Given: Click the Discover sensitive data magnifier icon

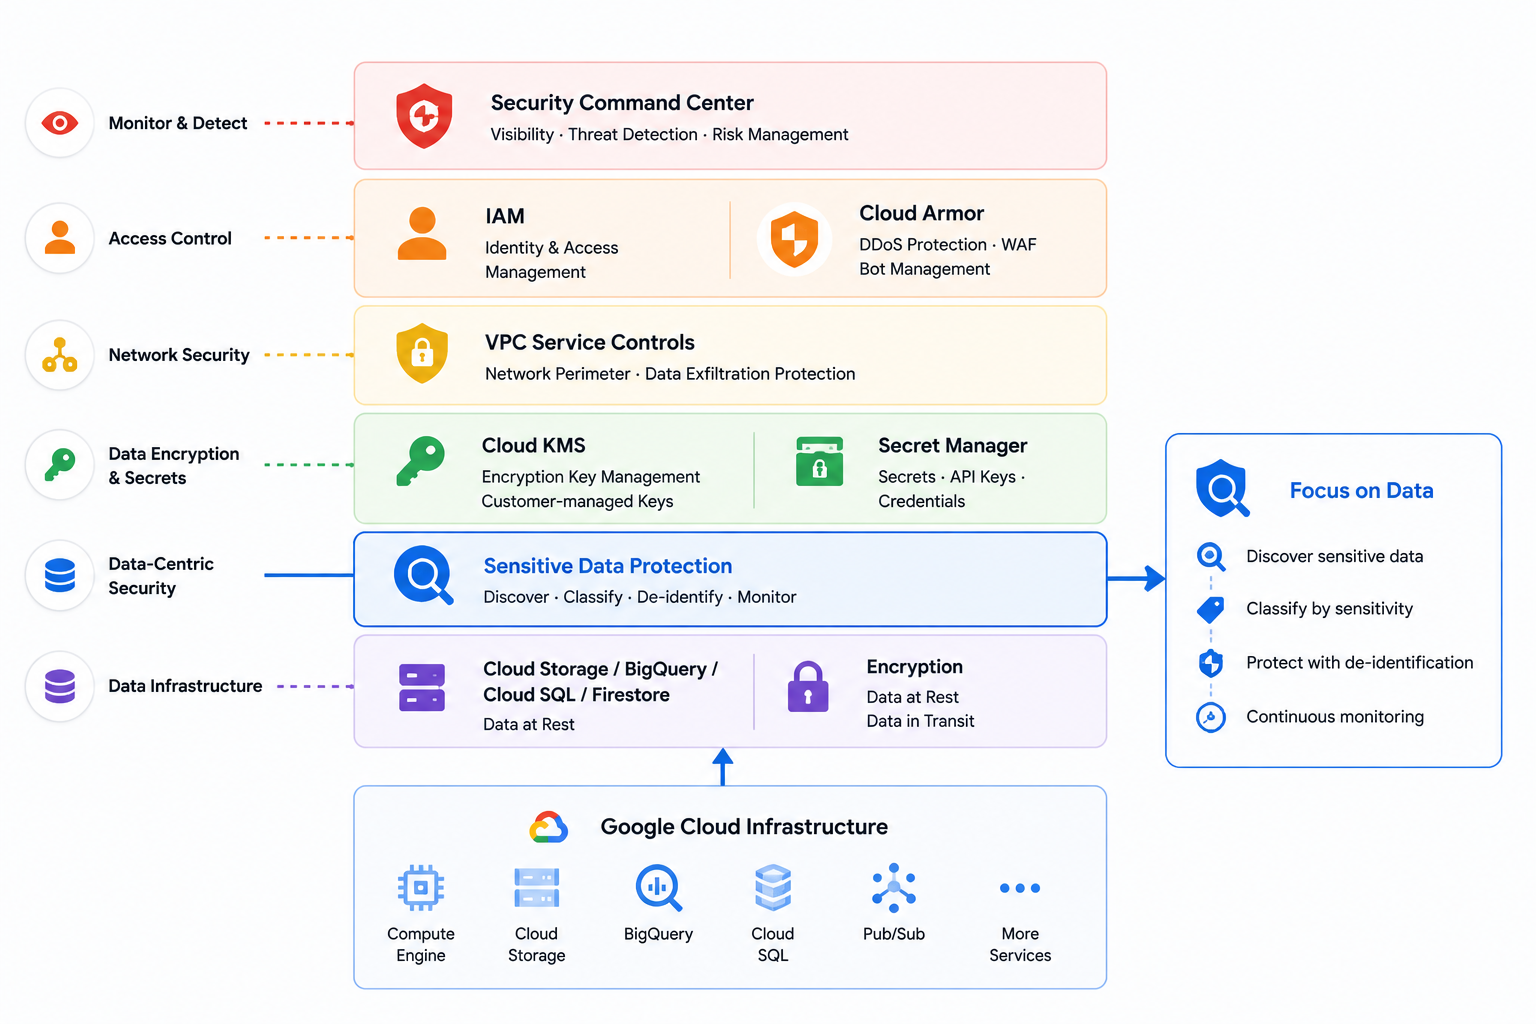Looking at the screenshot, I should point(1211,556).
